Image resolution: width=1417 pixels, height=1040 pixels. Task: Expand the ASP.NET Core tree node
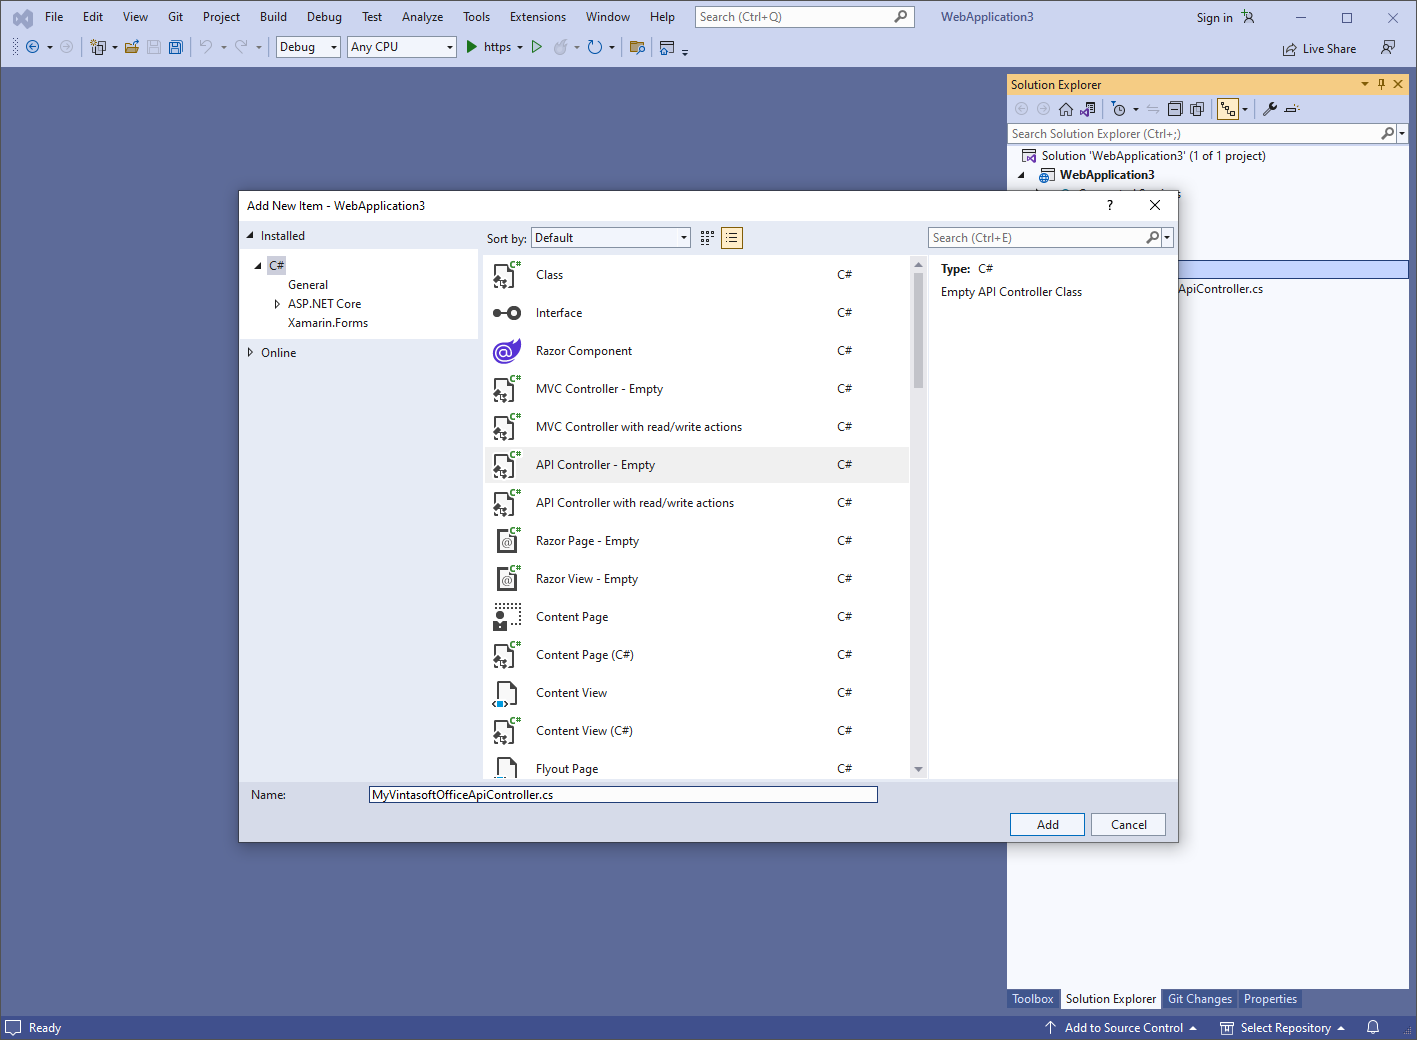(x=277, y=304)
